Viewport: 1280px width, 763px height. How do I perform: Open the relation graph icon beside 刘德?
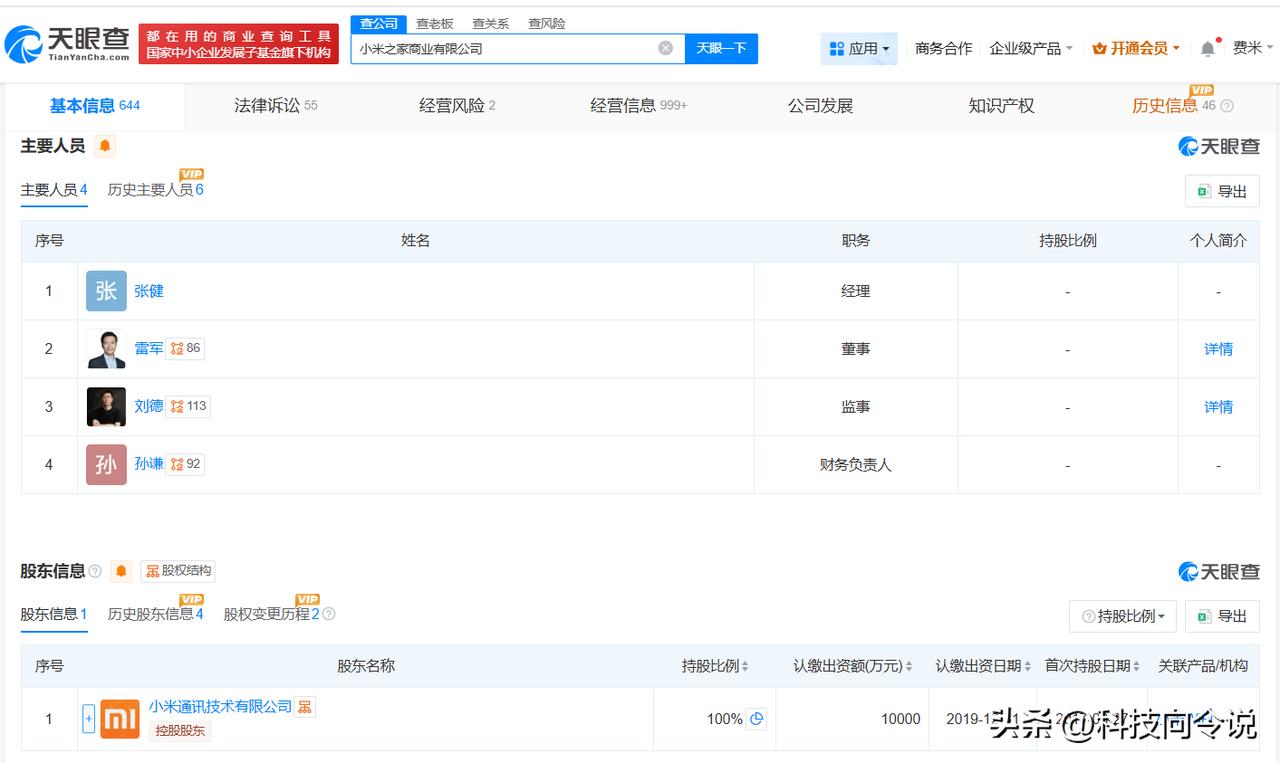pyautogui.click(x=177, y=406)
